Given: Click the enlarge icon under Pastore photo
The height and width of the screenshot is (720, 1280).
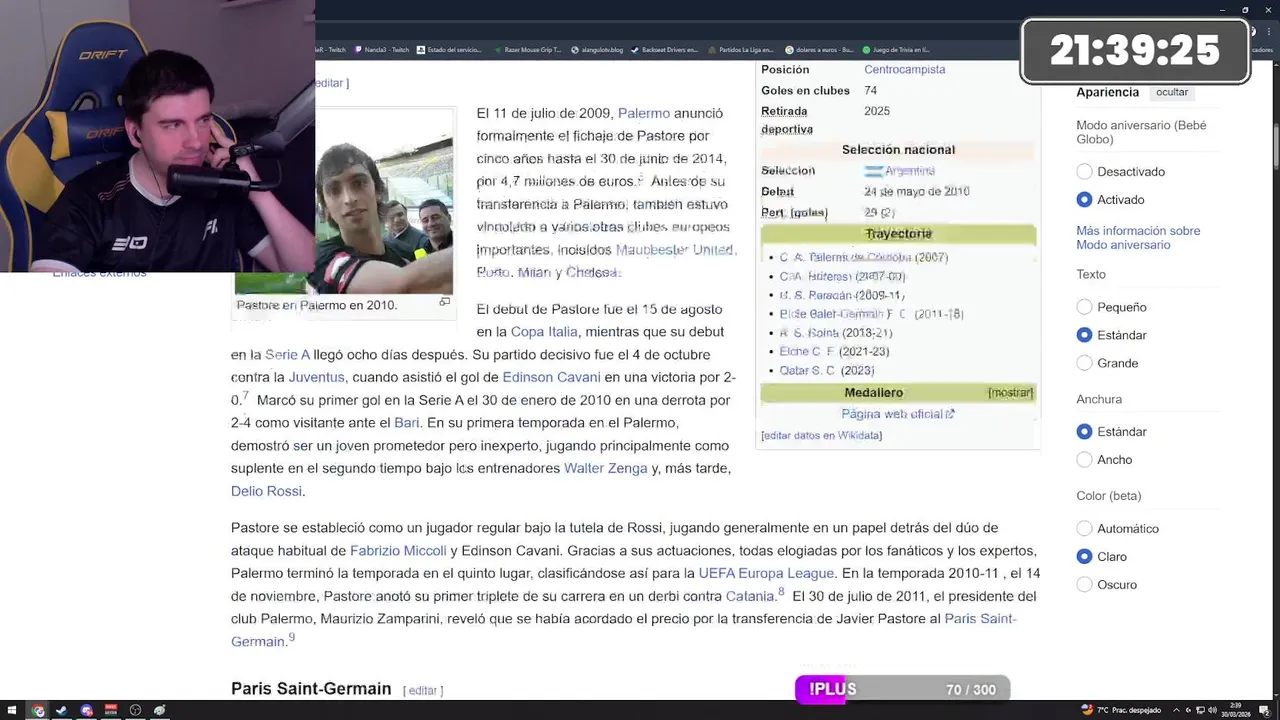Looking at the screenshot, I should pyautogui.click(x=445, y=301).
